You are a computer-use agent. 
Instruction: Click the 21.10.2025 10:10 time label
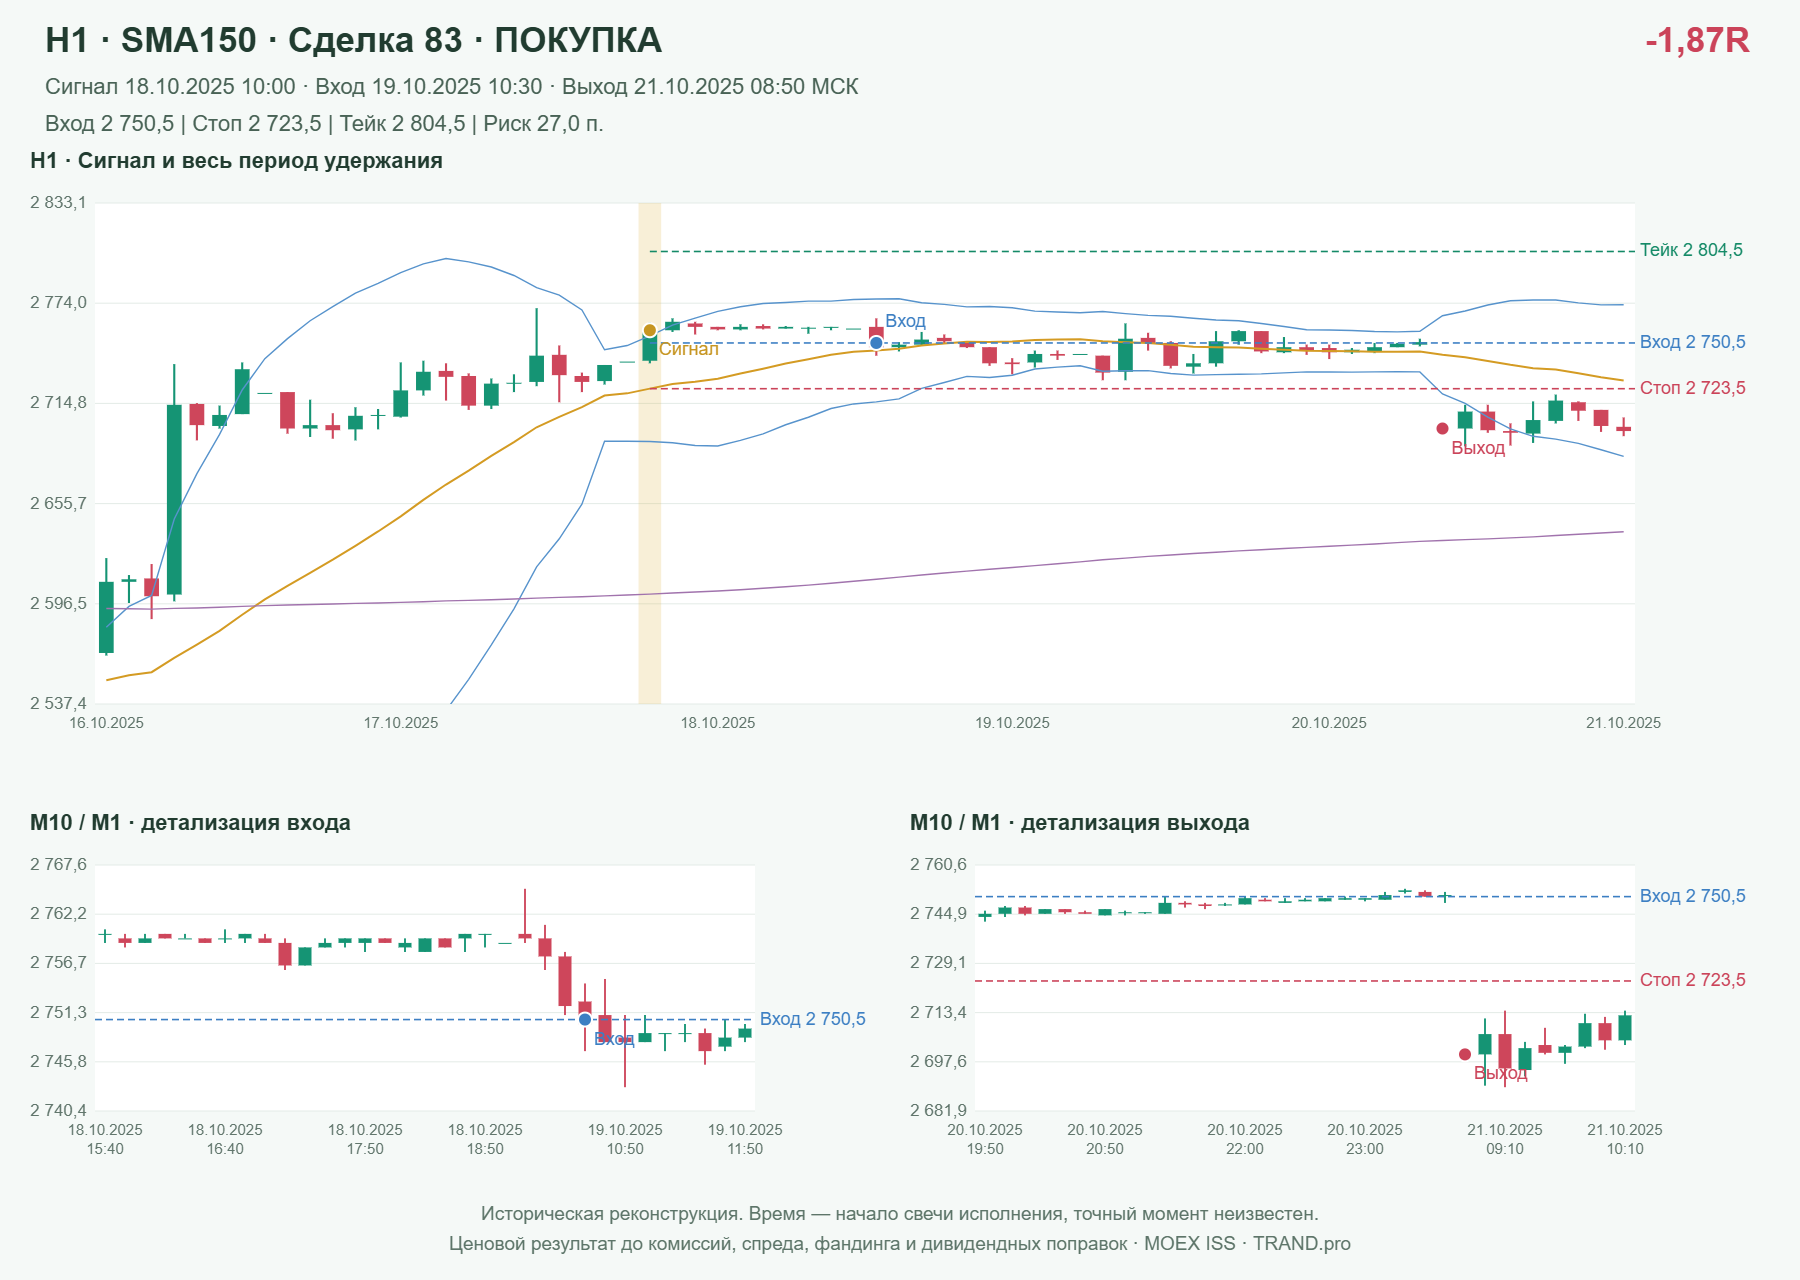1625,1139
